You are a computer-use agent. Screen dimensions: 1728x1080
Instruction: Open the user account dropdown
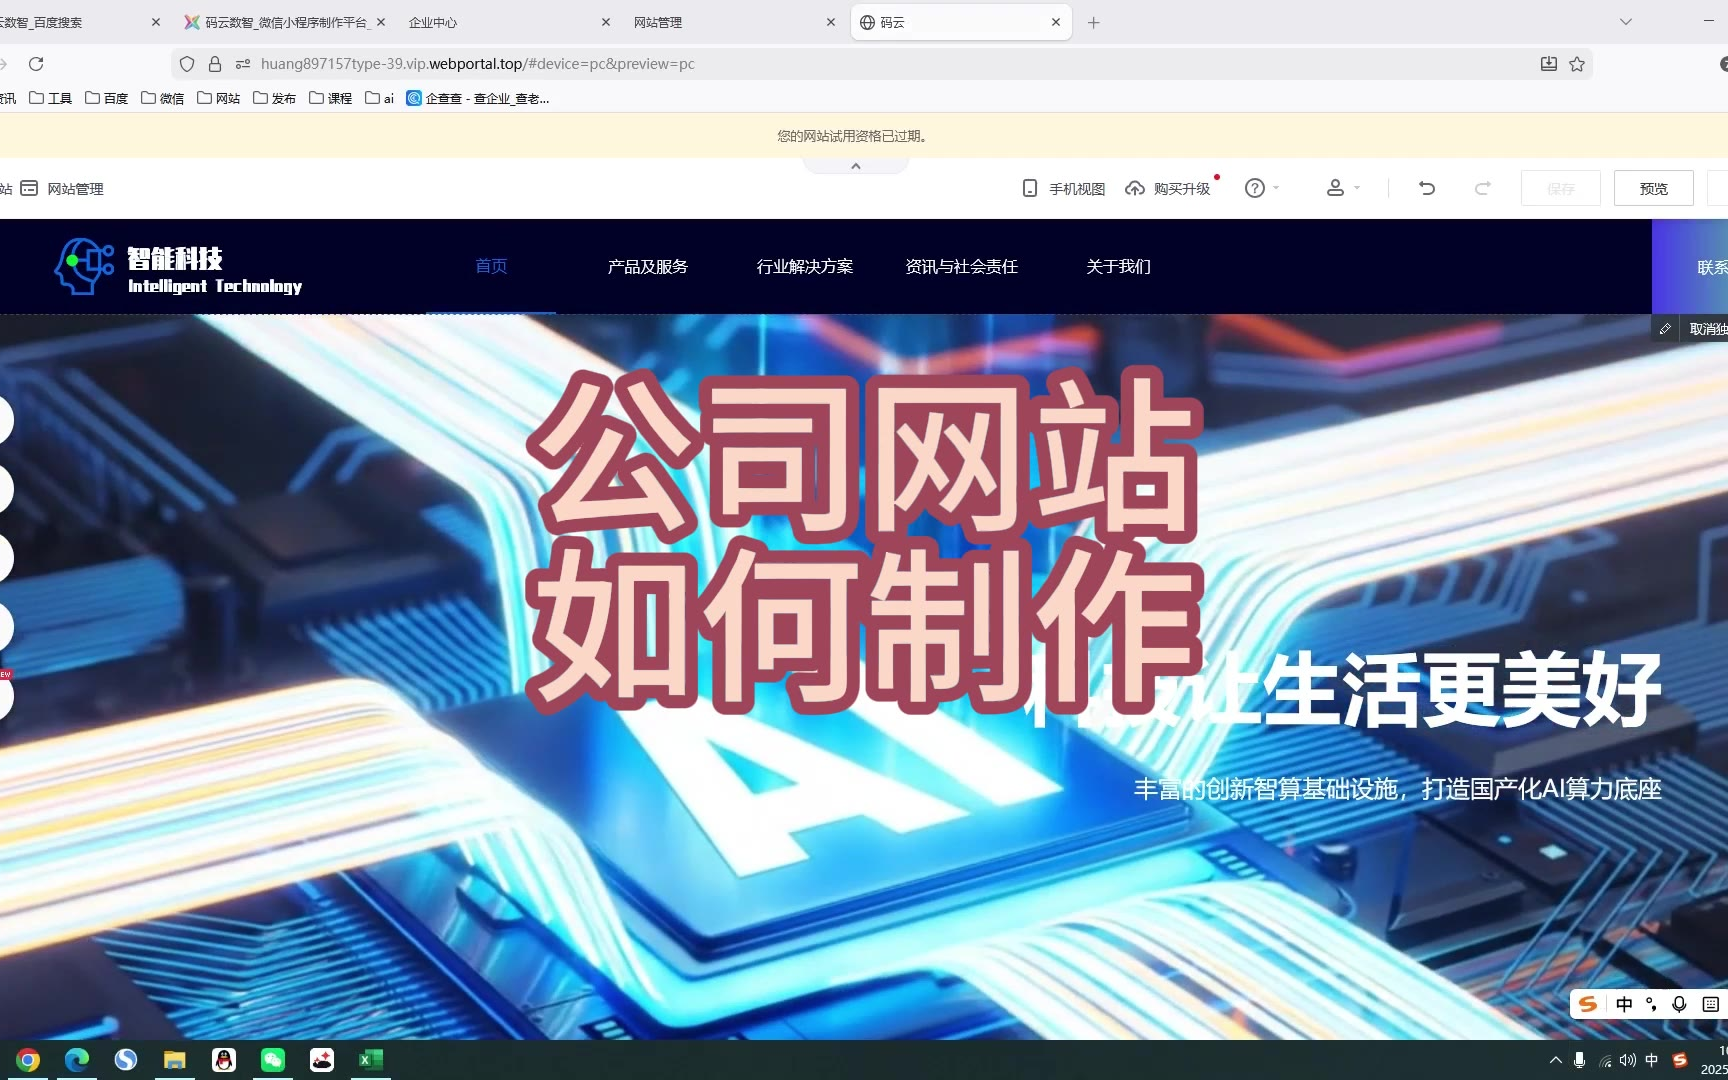[x=1342, y=188]
